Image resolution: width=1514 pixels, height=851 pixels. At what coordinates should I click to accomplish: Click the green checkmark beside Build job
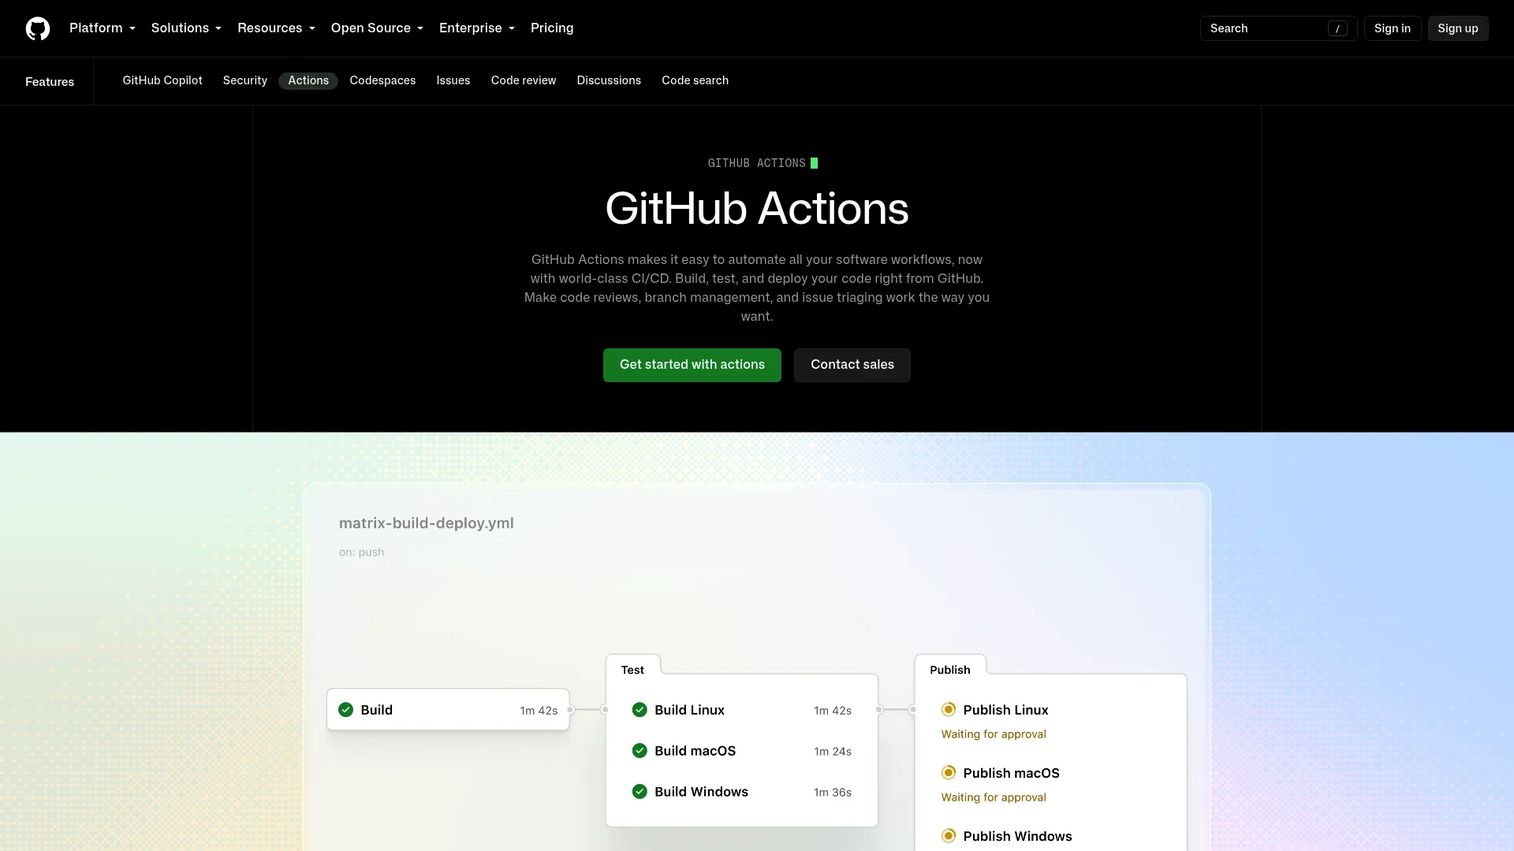tap(346, 710)
